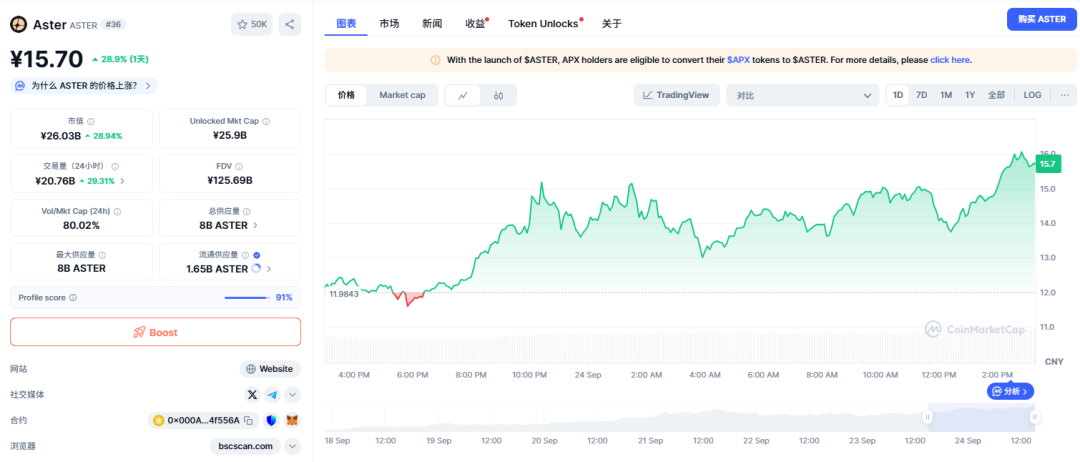The height and width of the screenshot is (462, 1080).
Task: Click the 15.7 current price label on chart
Action: (1048, 164)
